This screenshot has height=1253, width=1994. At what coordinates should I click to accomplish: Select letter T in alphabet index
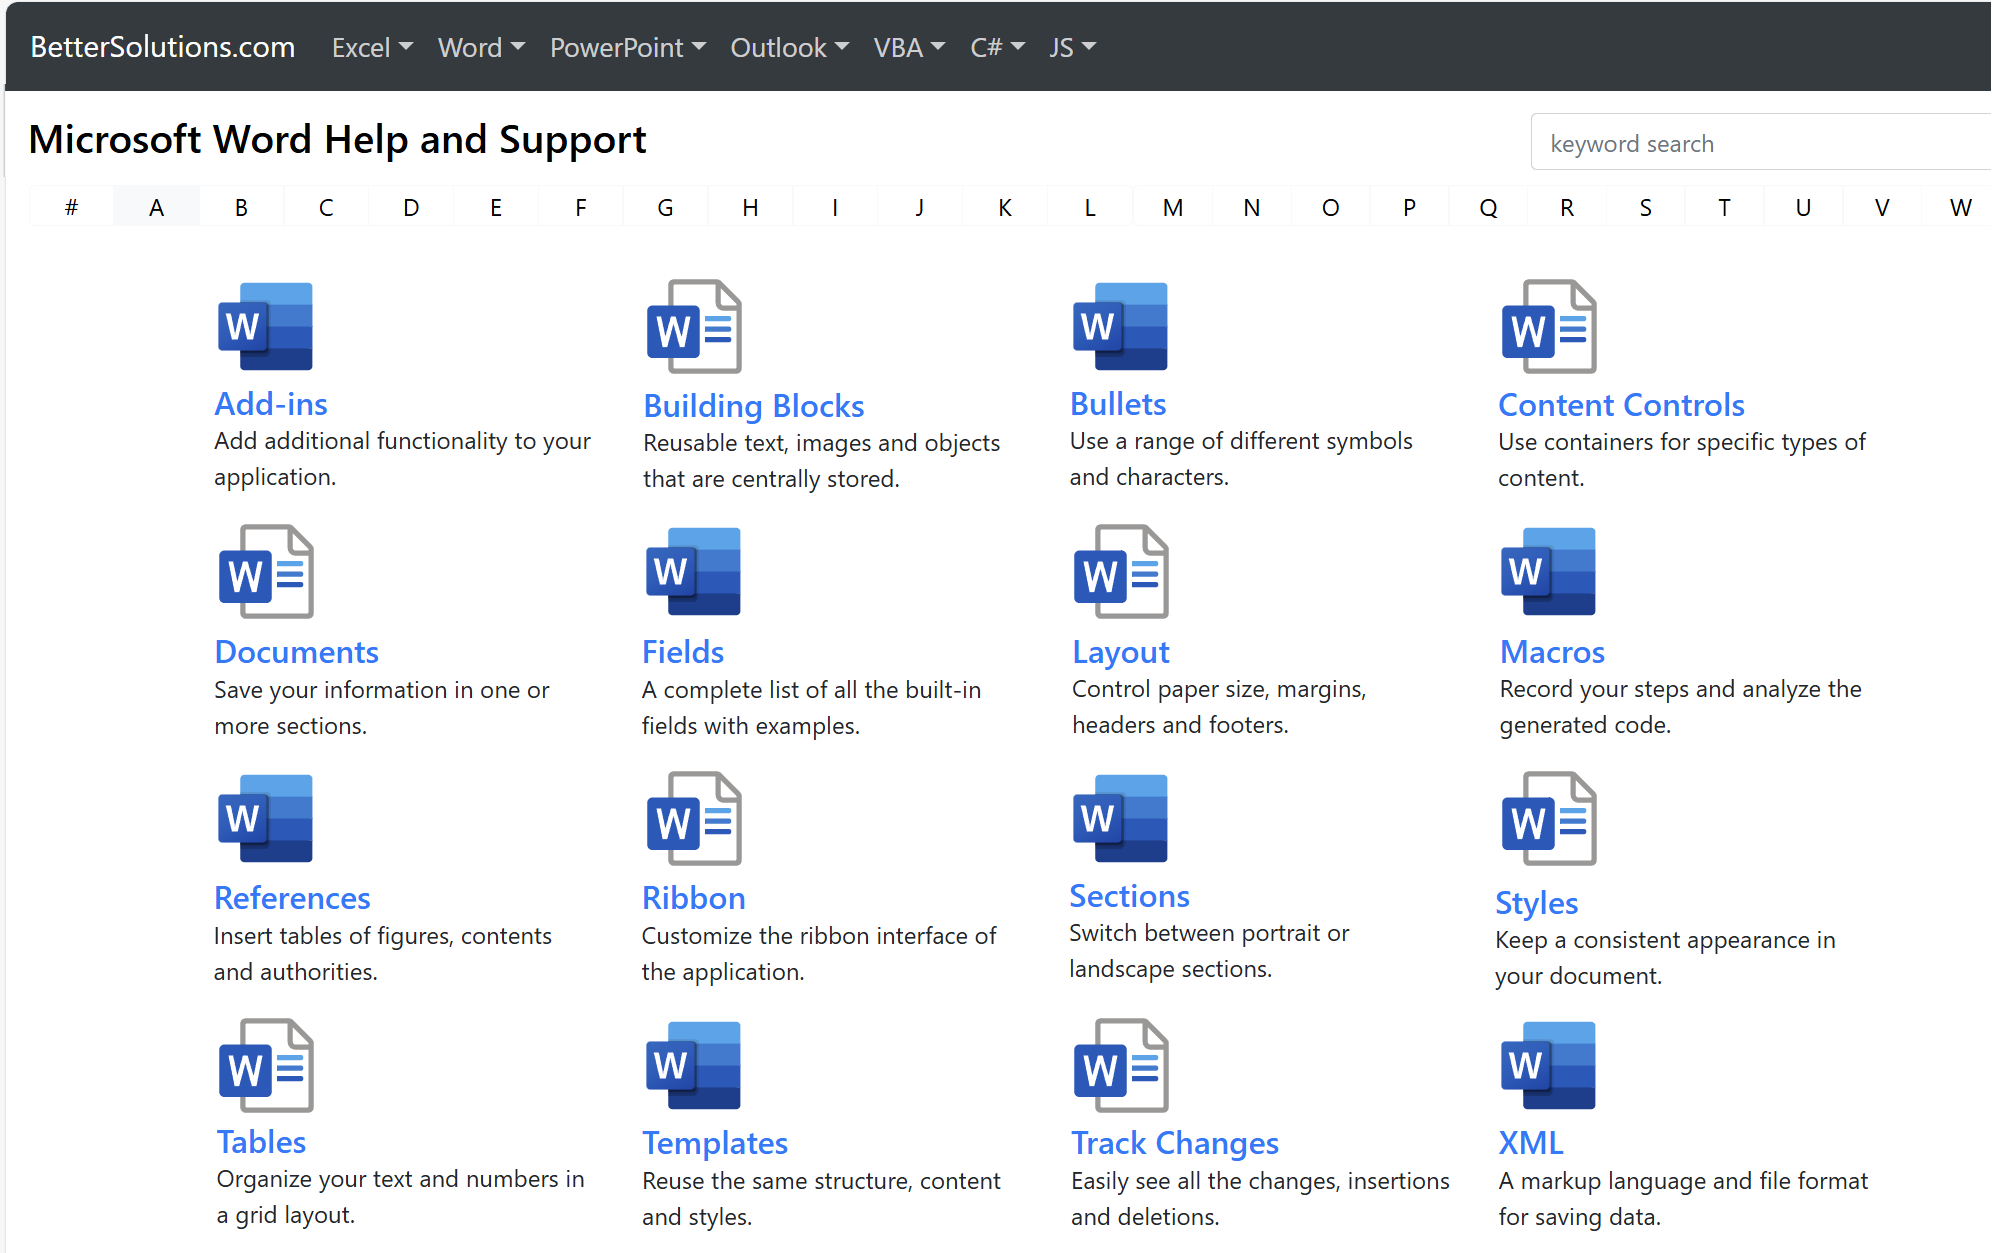point(1723,207)
